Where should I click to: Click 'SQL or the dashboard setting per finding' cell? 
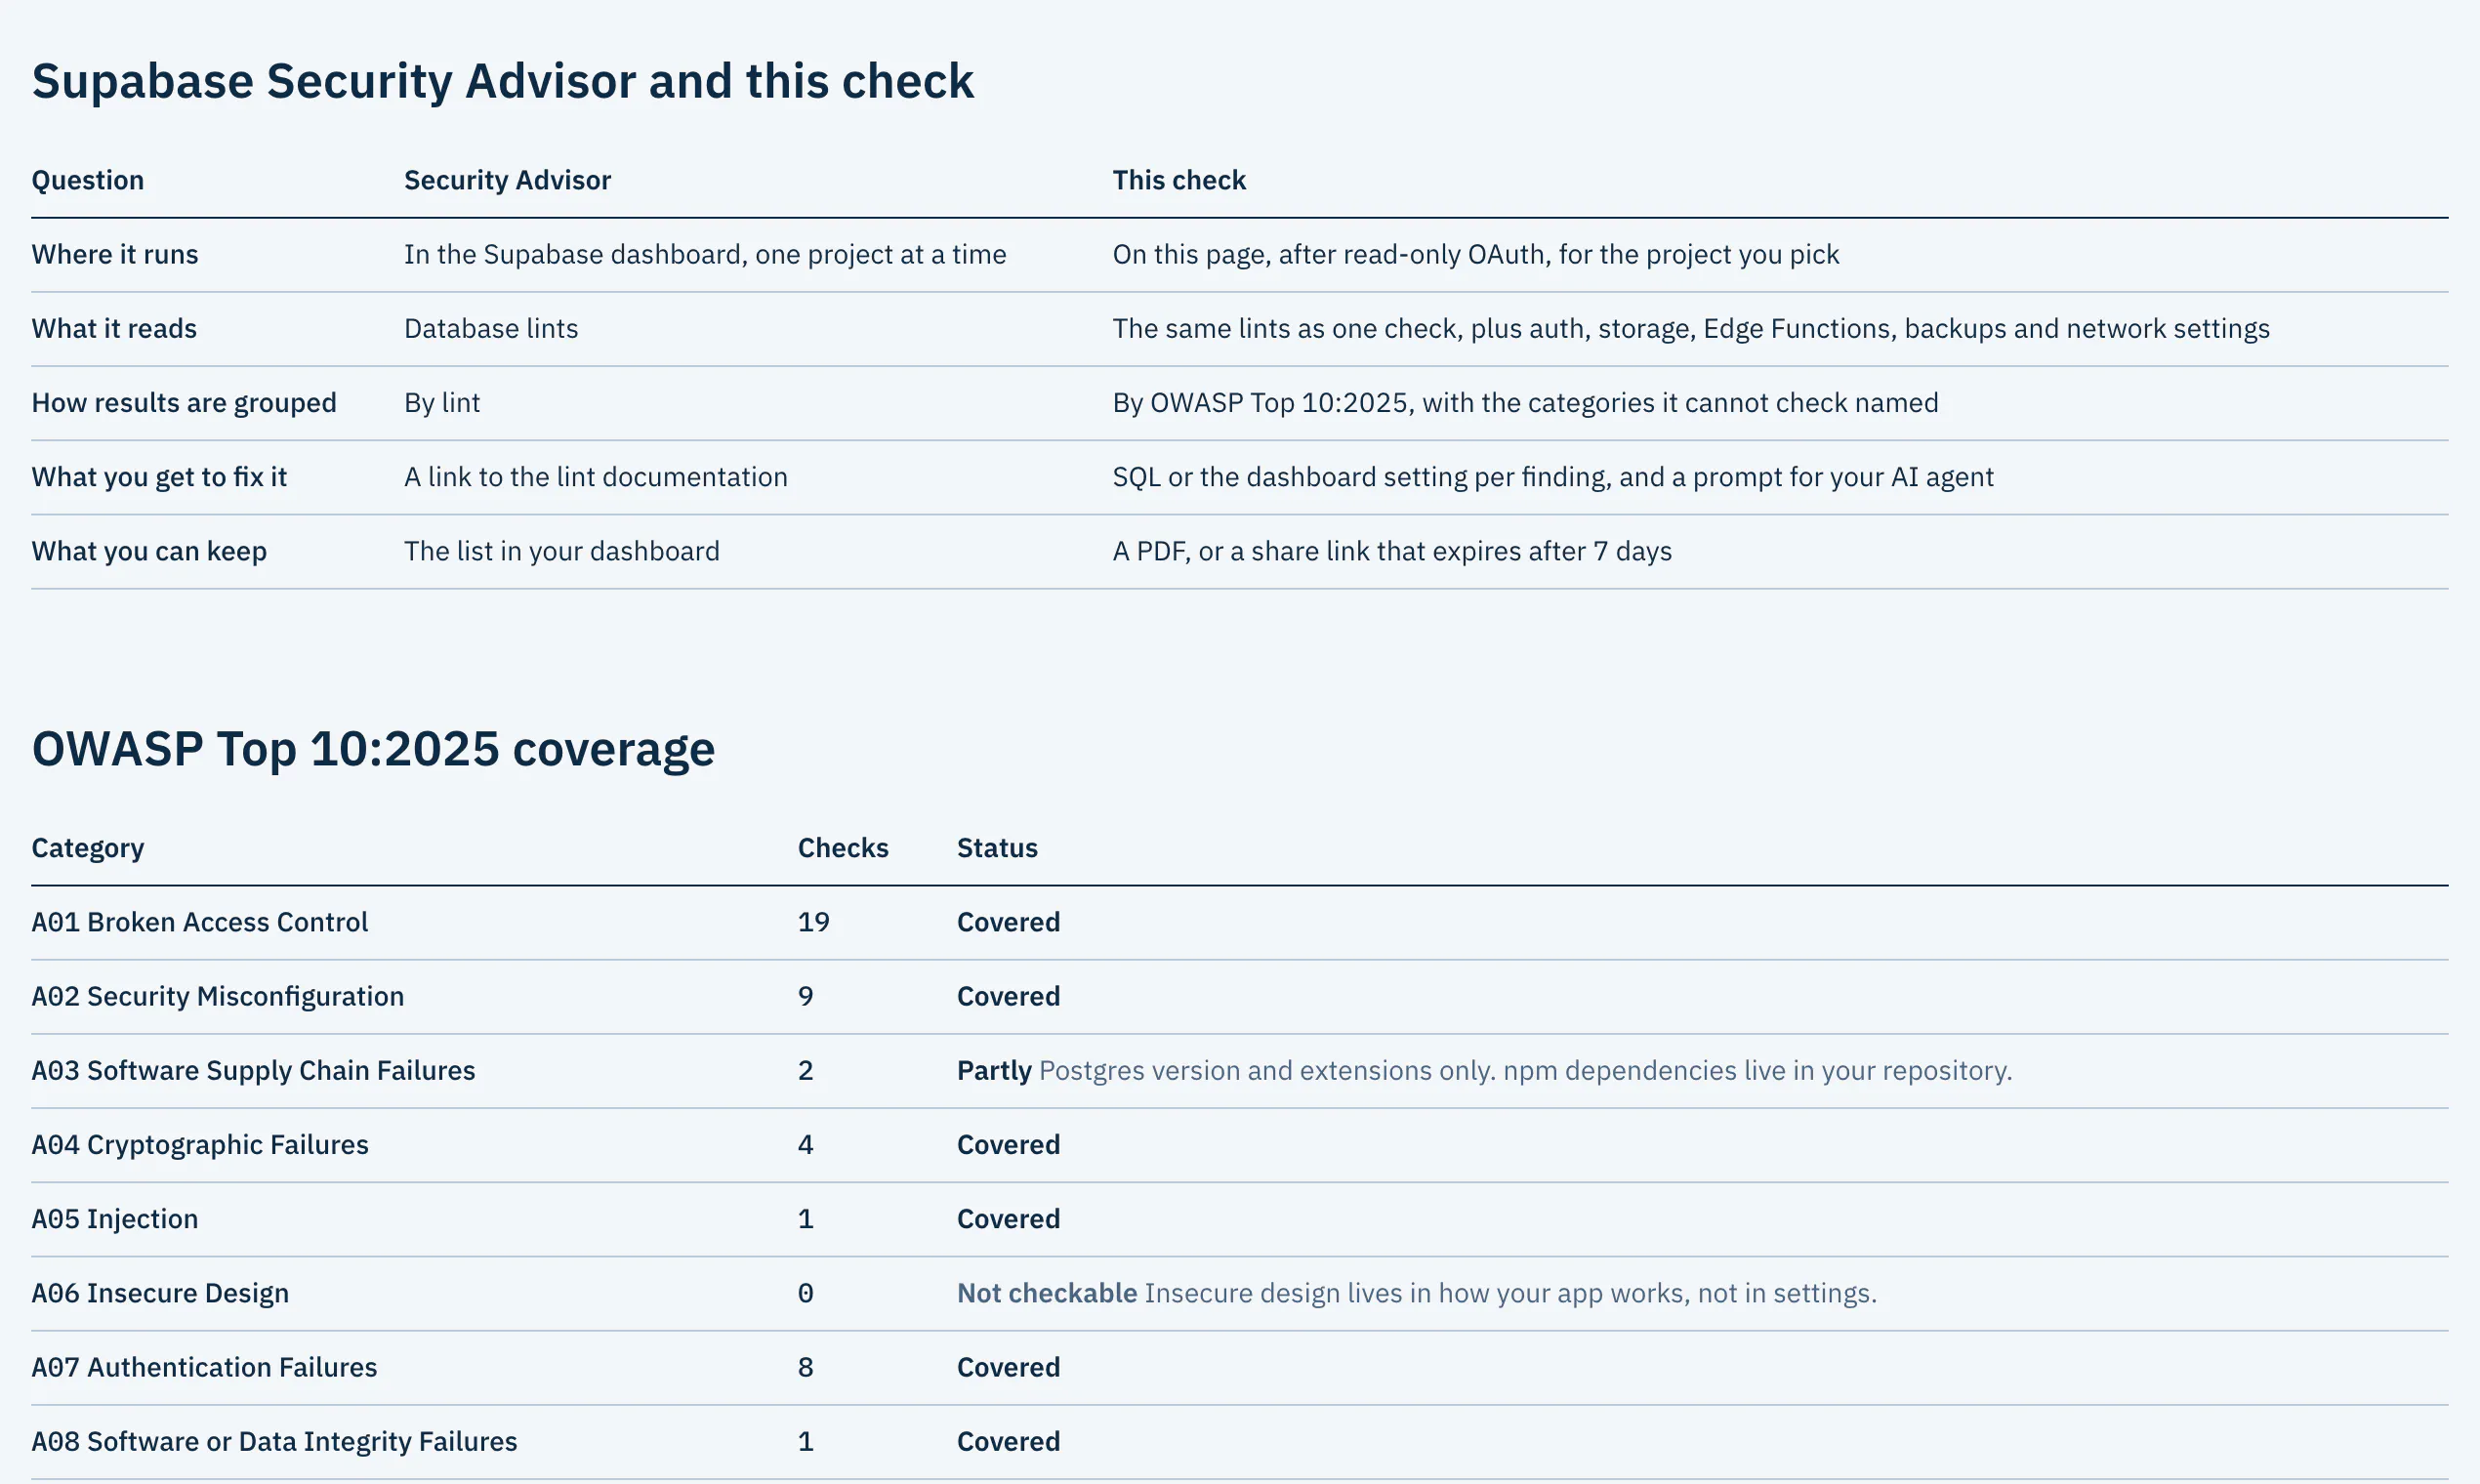(1553, 477)
